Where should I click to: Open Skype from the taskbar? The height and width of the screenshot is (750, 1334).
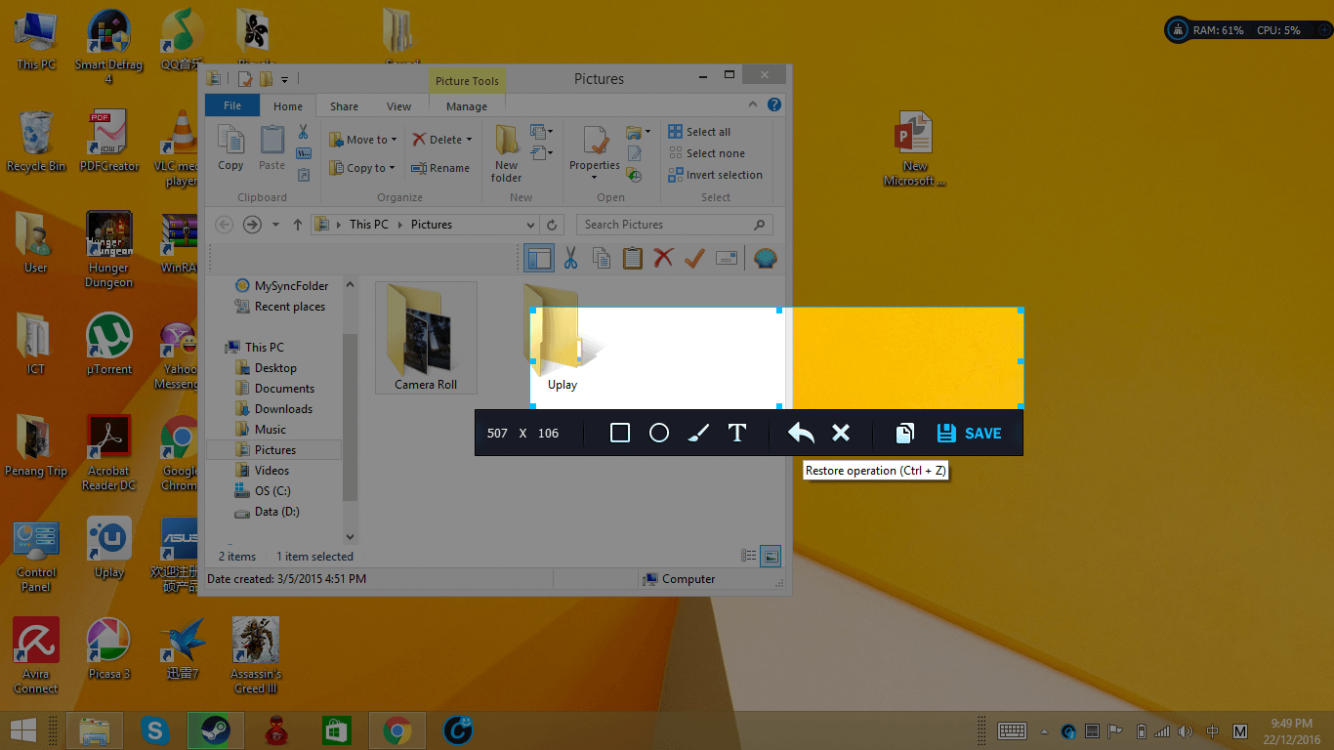click(x=155, y=731)
